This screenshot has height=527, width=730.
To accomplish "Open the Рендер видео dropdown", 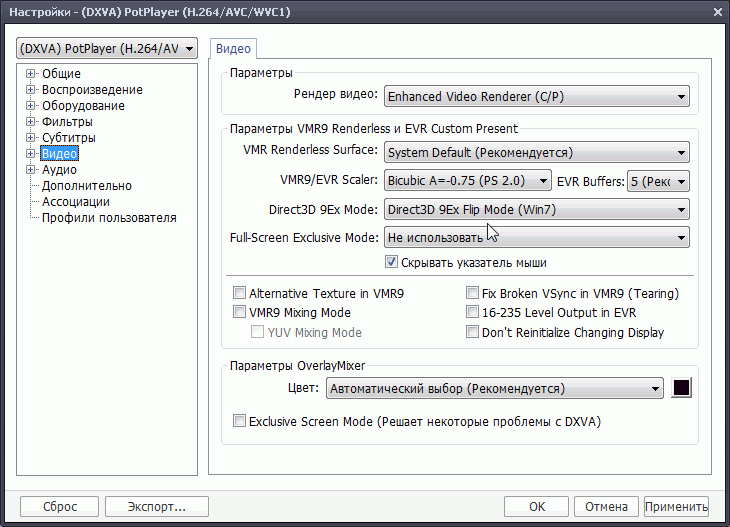I will click(x=536, y=97).
